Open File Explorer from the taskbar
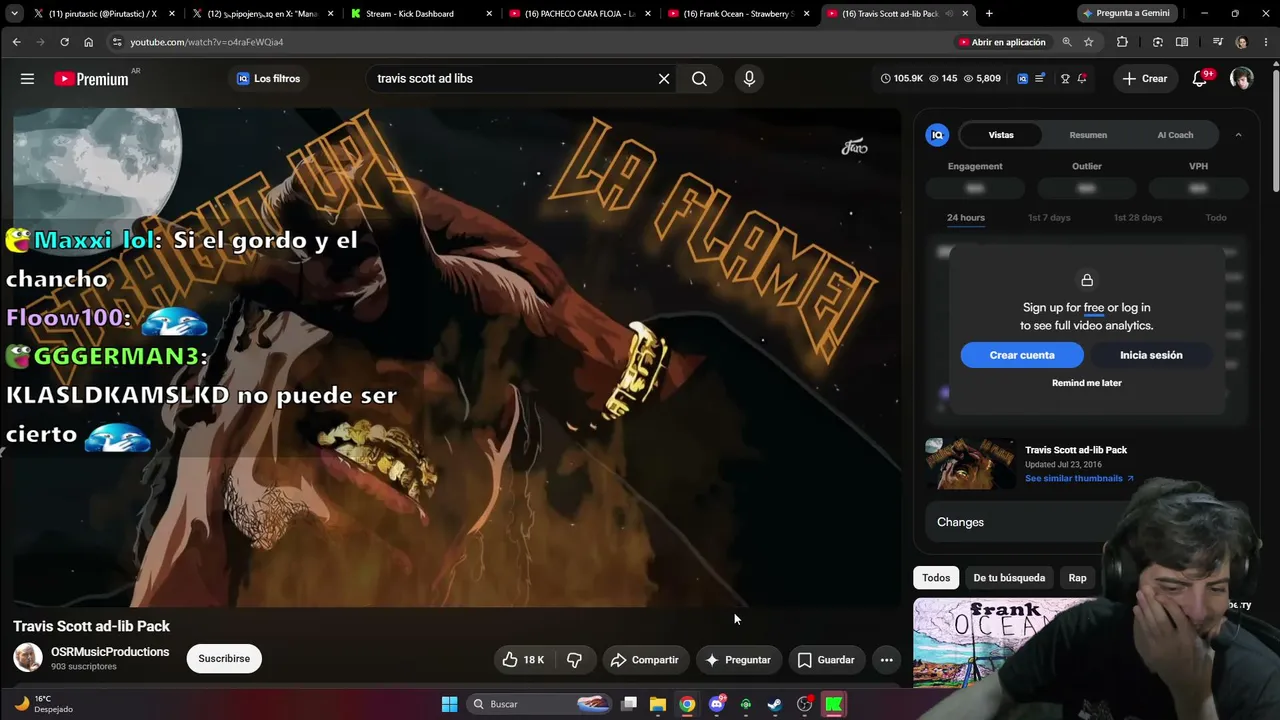The image size is (1280, 720). tap(657, 704)
